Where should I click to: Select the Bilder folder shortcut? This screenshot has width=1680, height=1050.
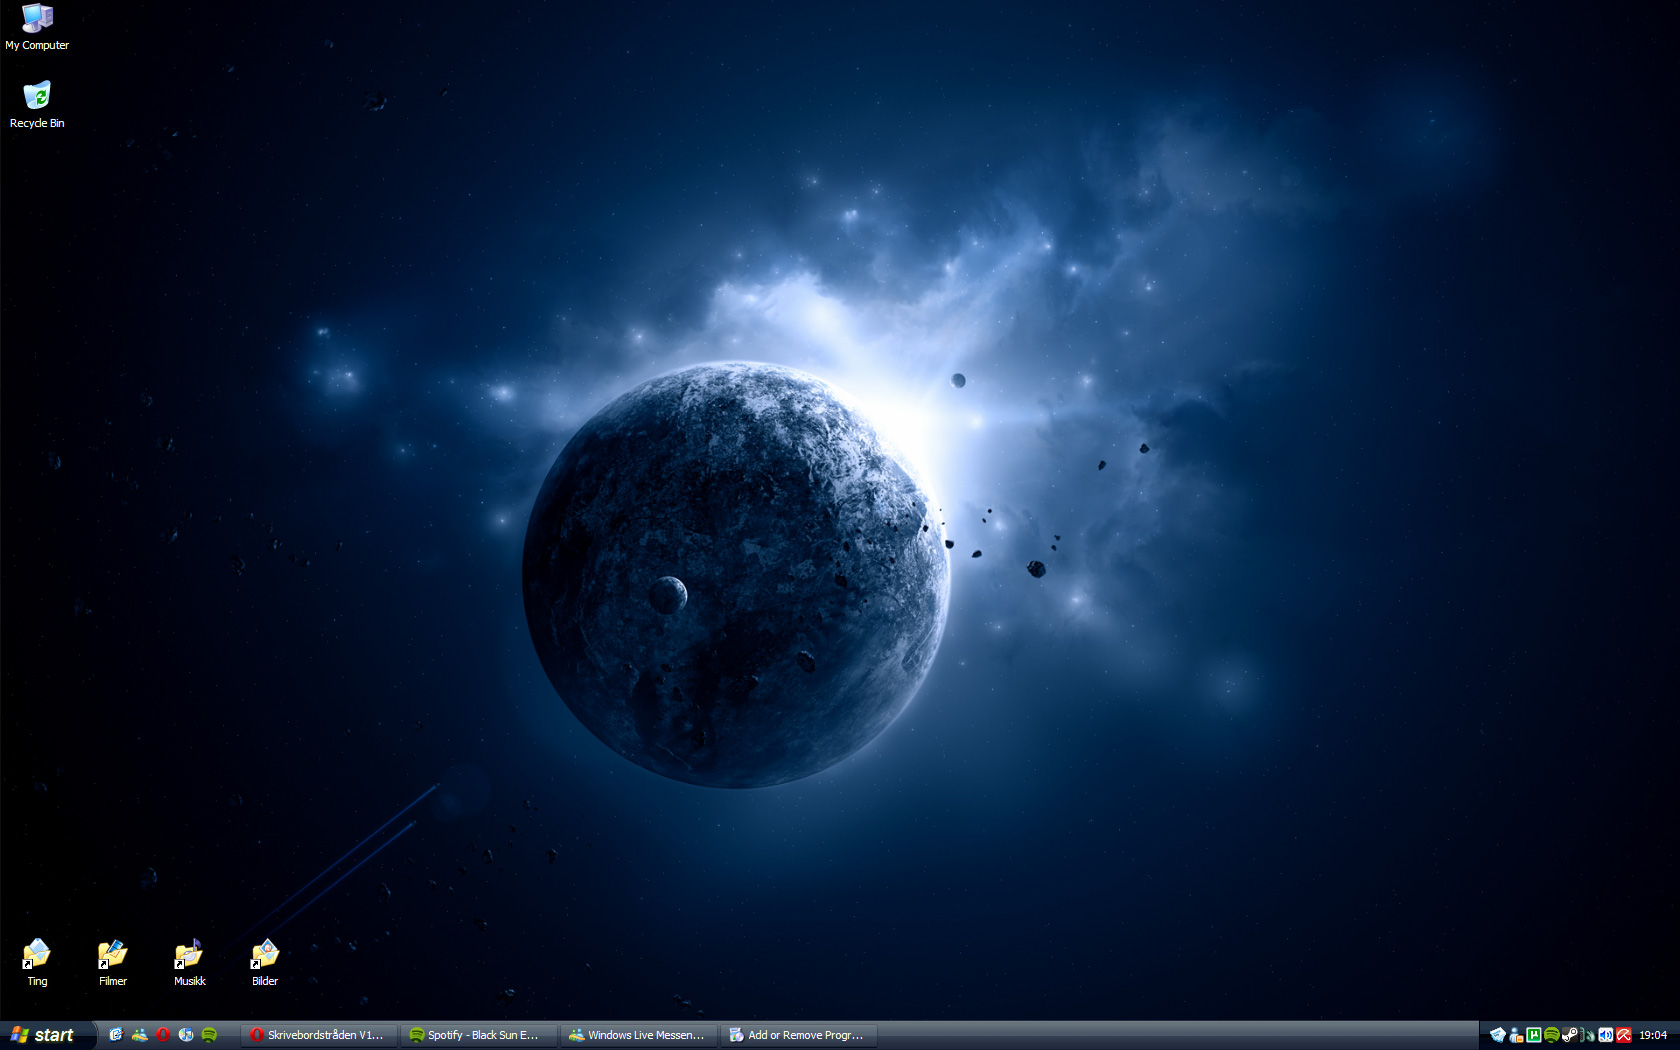[265, 963]
